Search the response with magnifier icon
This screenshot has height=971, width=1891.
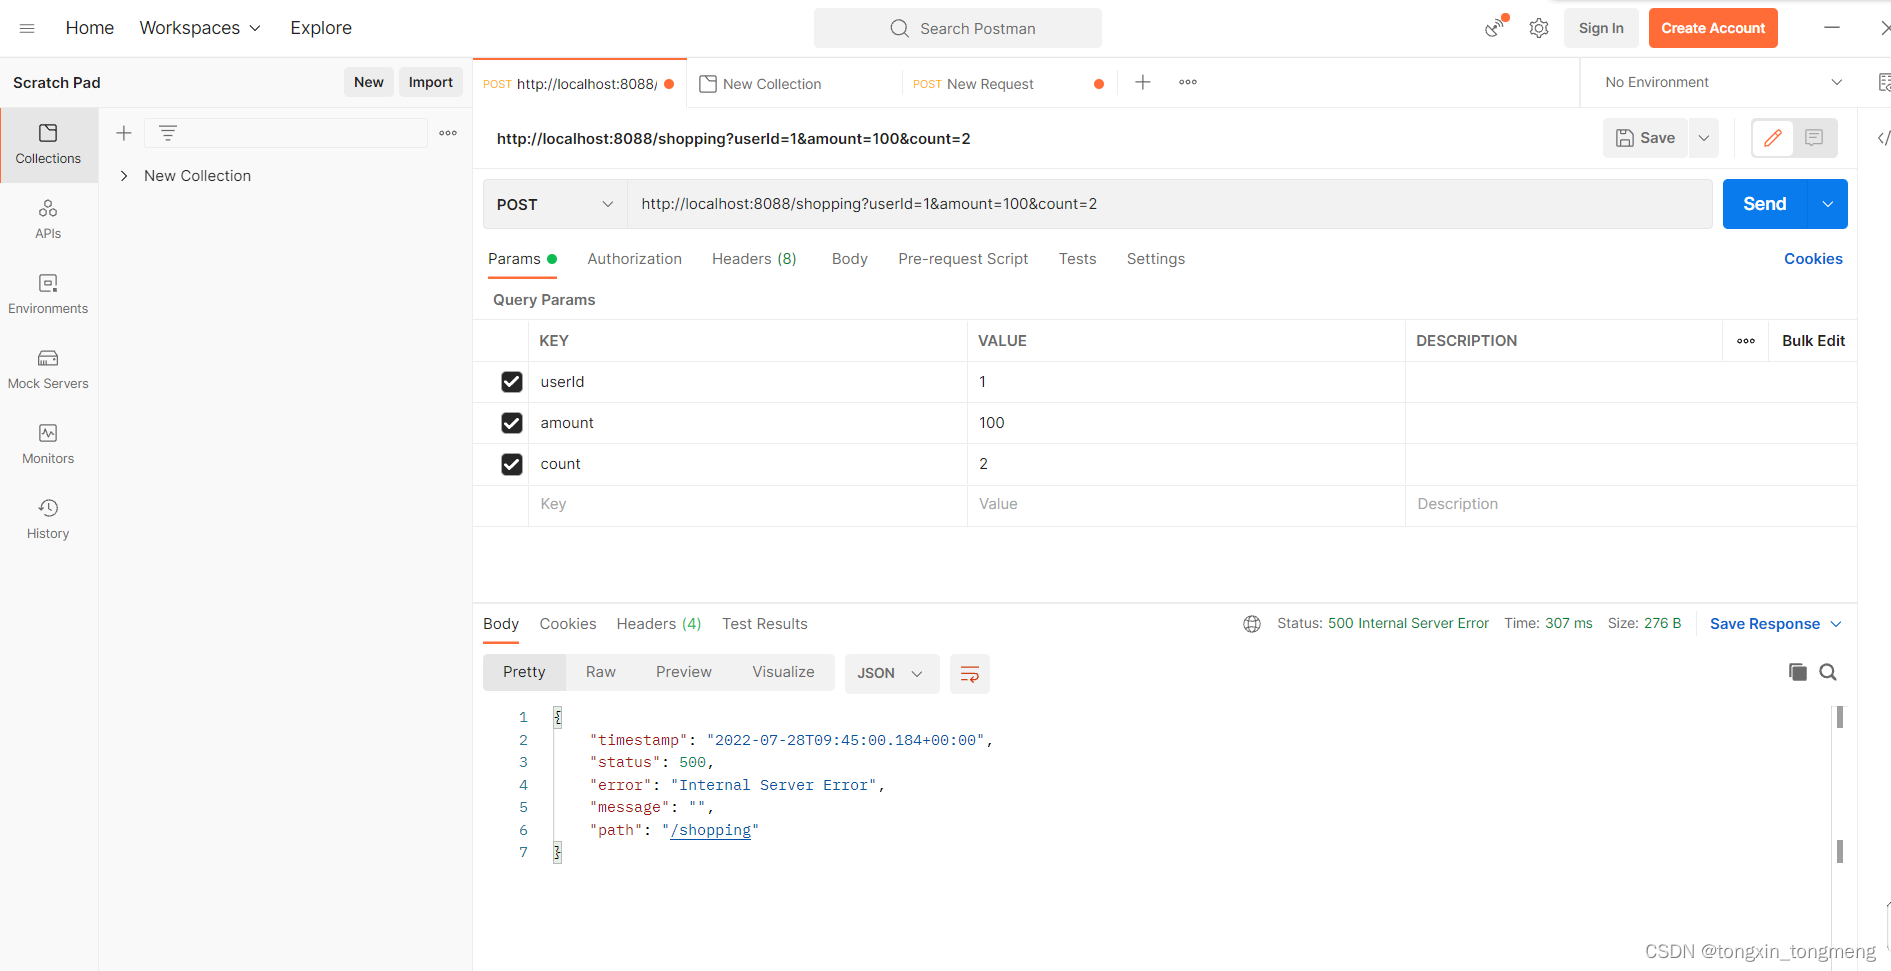tap(1828, 672)
